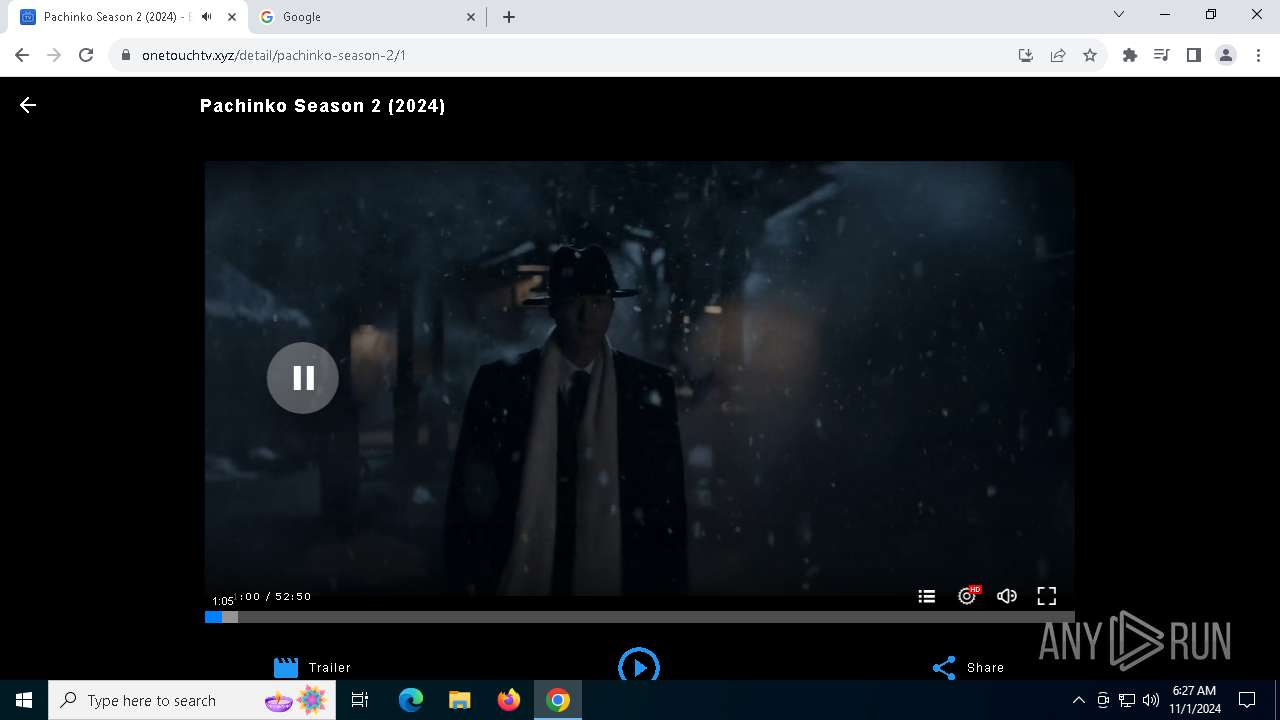This screenshot has height=720, width=1280.
Task: Open the clock showing 6:27 AM
Action: pos(1195,700)
